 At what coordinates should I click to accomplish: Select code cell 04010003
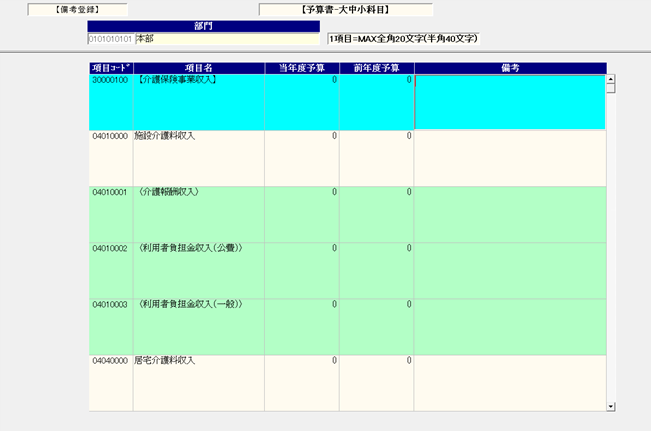[x=111, y=327]
